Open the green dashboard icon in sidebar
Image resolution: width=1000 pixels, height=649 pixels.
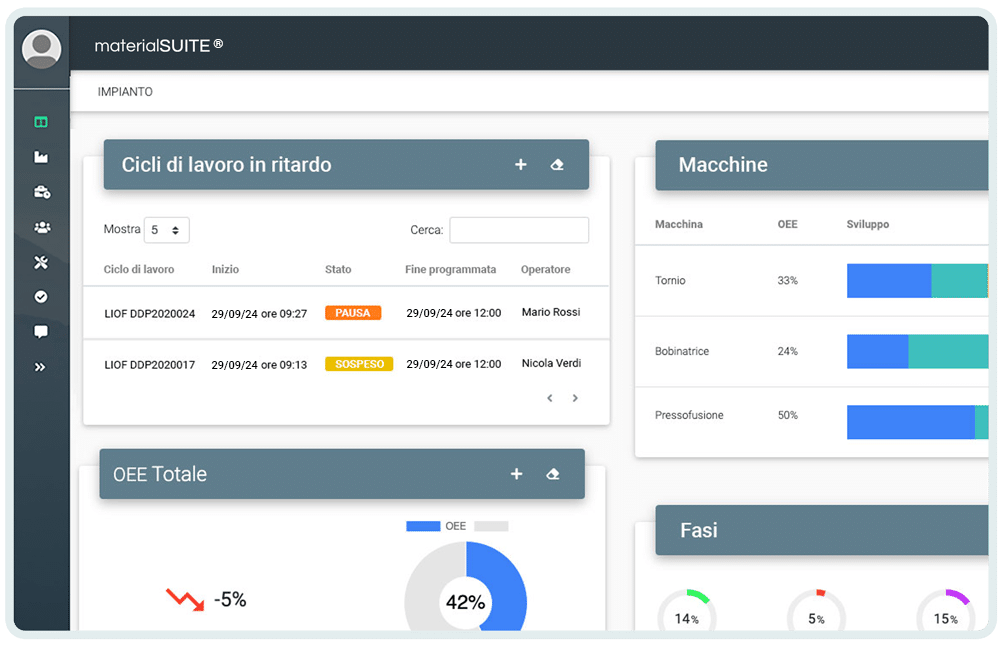[41, 122]
